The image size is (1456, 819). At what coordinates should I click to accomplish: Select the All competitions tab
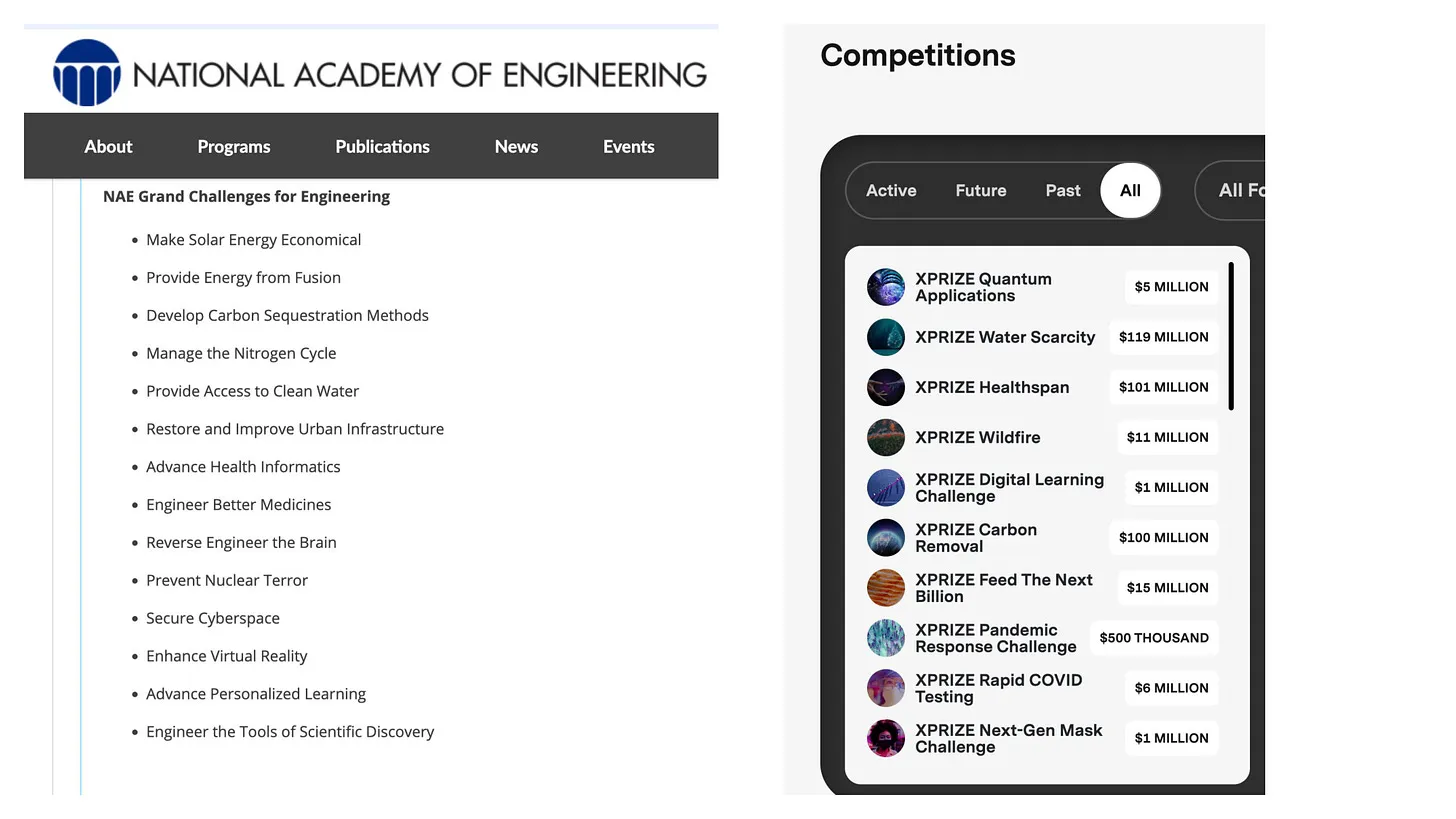point(1130,190)
